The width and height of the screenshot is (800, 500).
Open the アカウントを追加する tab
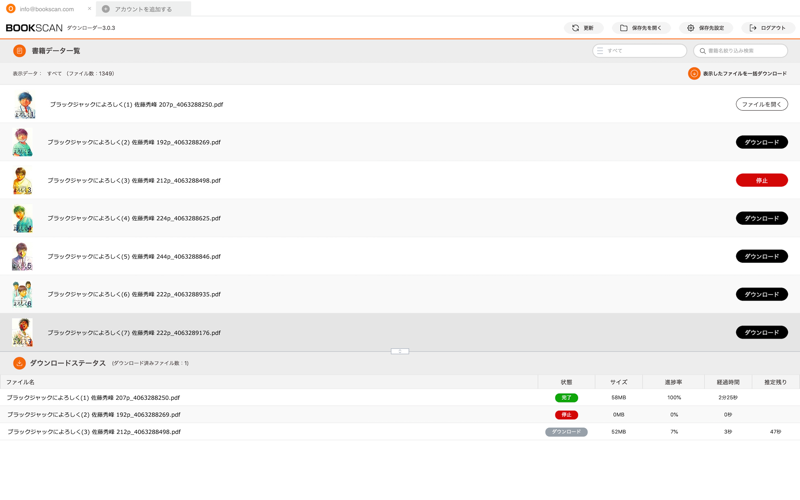click(x=143, y=9)
